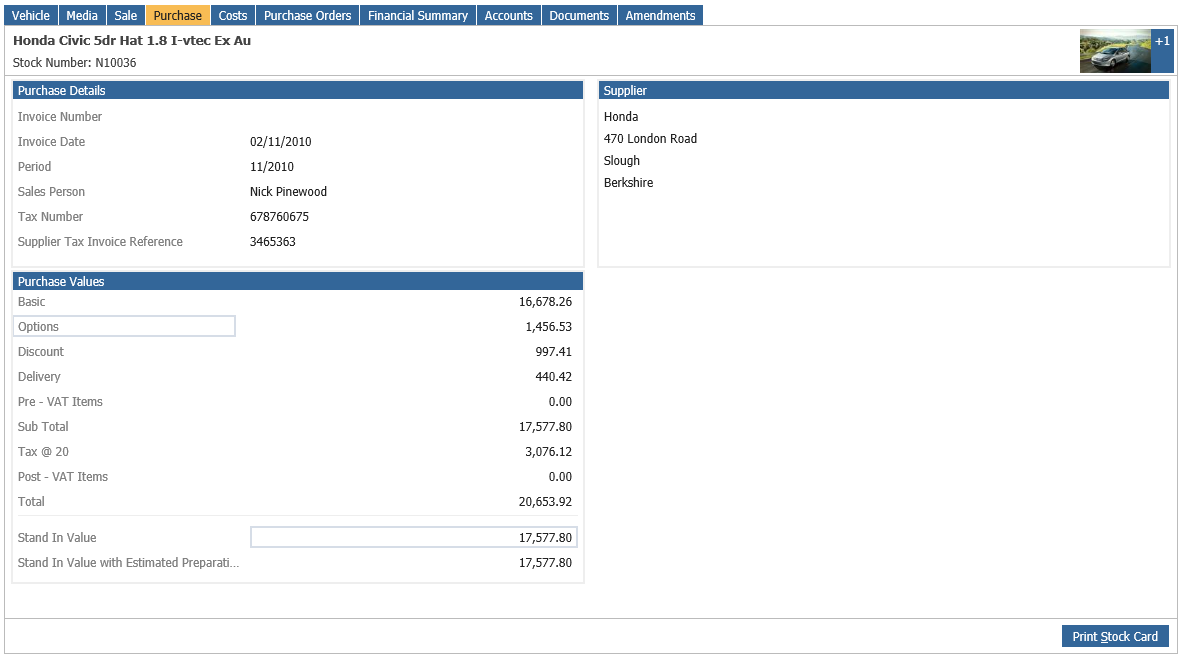Viewport: 1183px width, 660px height.
Task: Click the Supplier panel header
Action: coord(884,91)
